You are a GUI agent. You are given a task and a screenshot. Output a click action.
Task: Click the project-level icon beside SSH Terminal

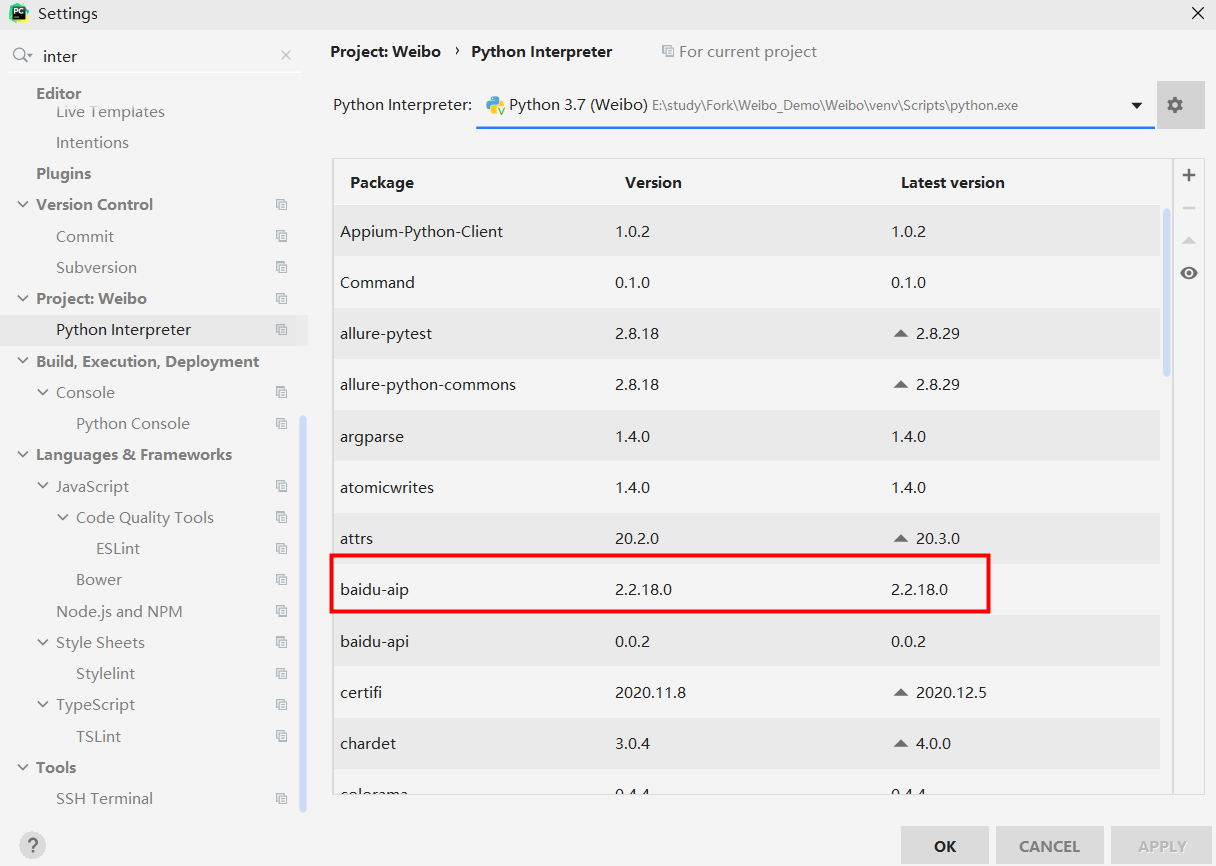(282, 799)
